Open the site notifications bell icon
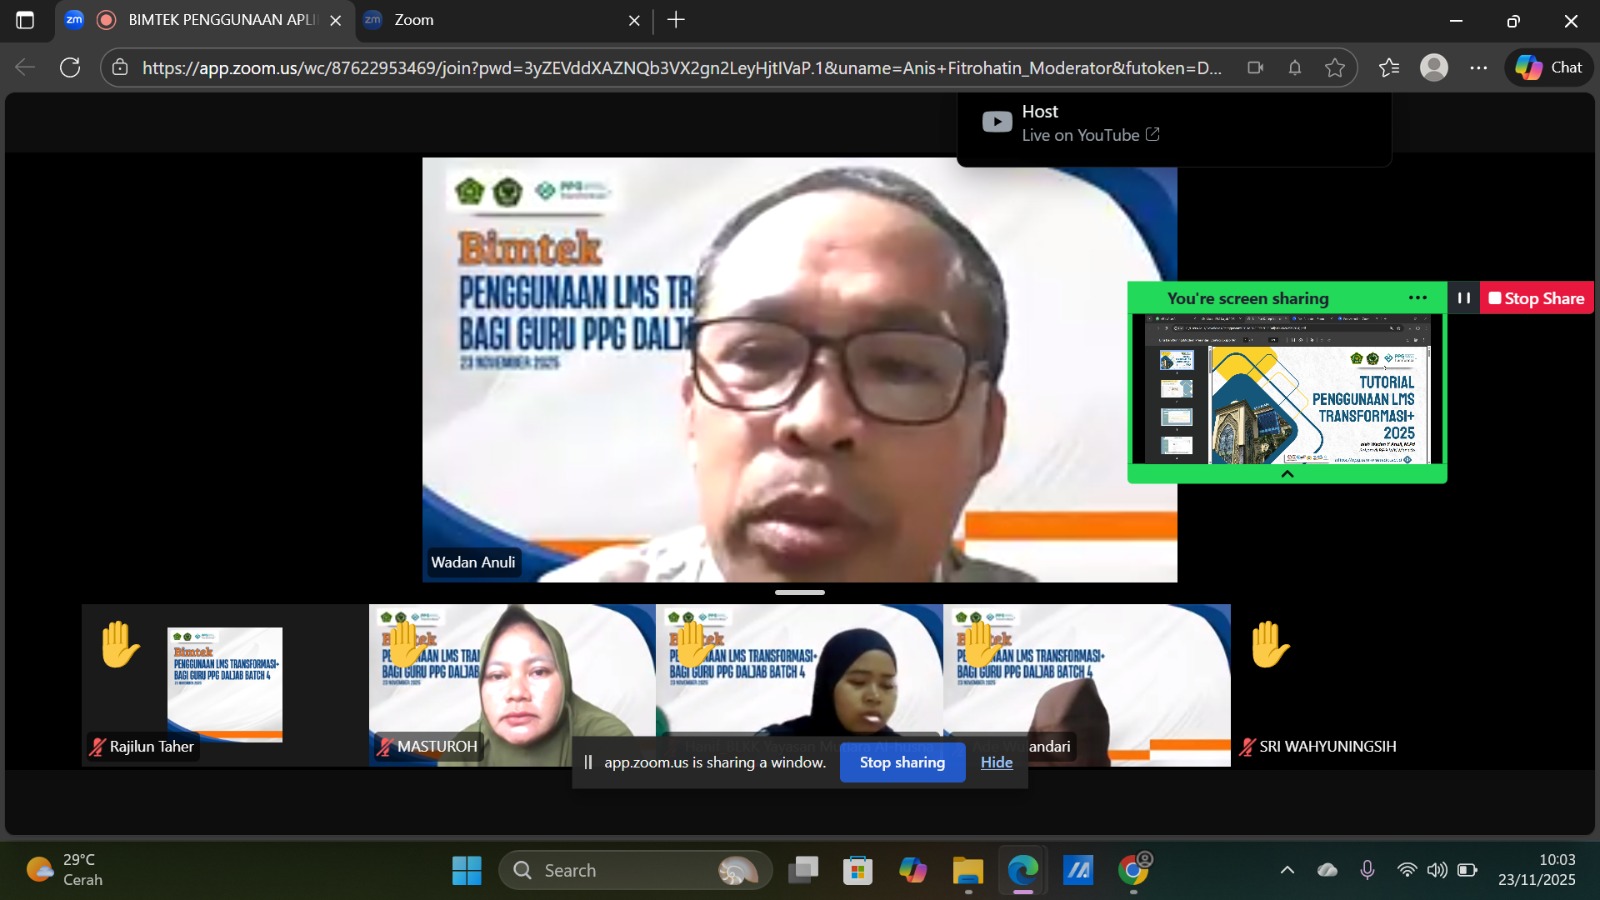The height and width of the screenshot is (900, 1600). coord(1295,67)
